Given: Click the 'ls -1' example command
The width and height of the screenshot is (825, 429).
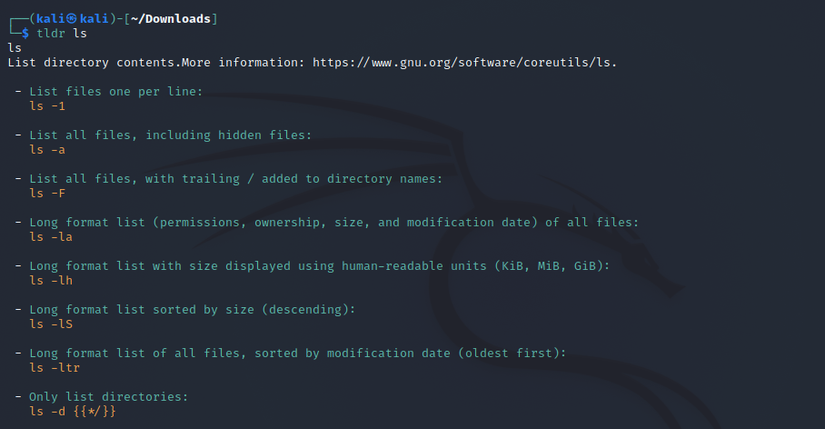Looking at the screenshot, I should pyautogui.click(x=47, y=106).
